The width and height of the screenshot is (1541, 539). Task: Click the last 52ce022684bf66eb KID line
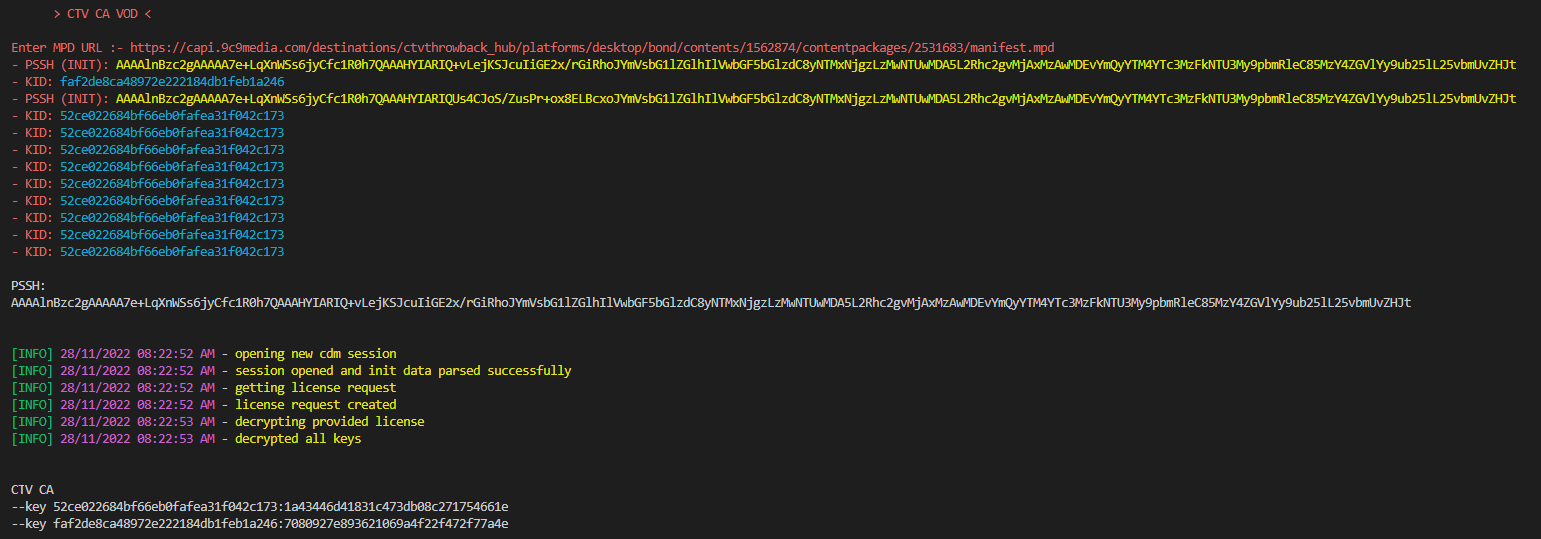pos(171,252)
